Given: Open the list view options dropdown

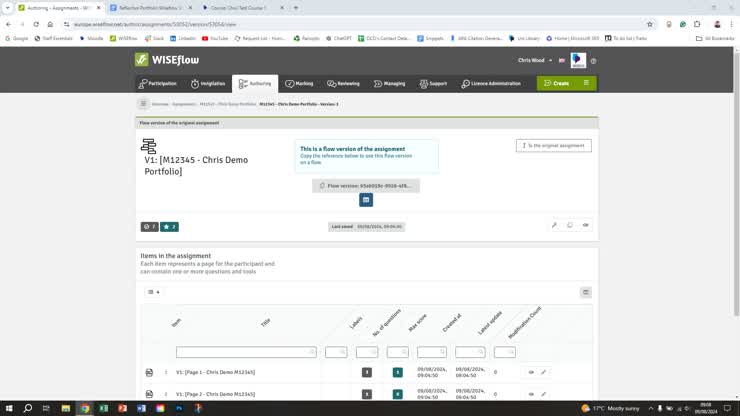Looking at the screenshot, I should coord(153,292).
